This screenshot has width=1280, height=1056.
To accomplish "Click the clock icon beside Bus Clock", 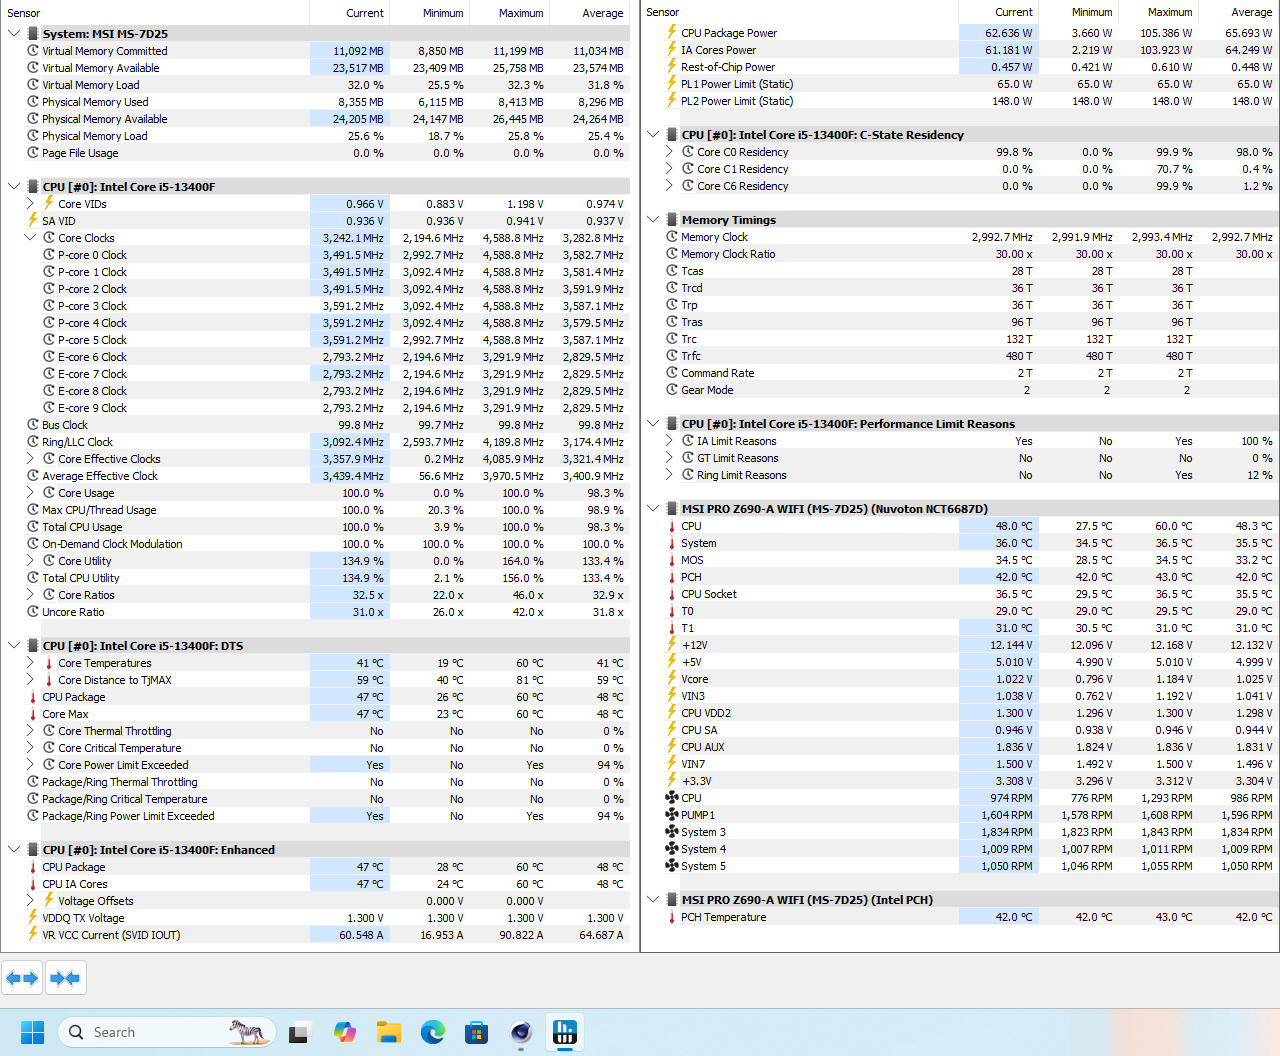I will coord(33,425).
